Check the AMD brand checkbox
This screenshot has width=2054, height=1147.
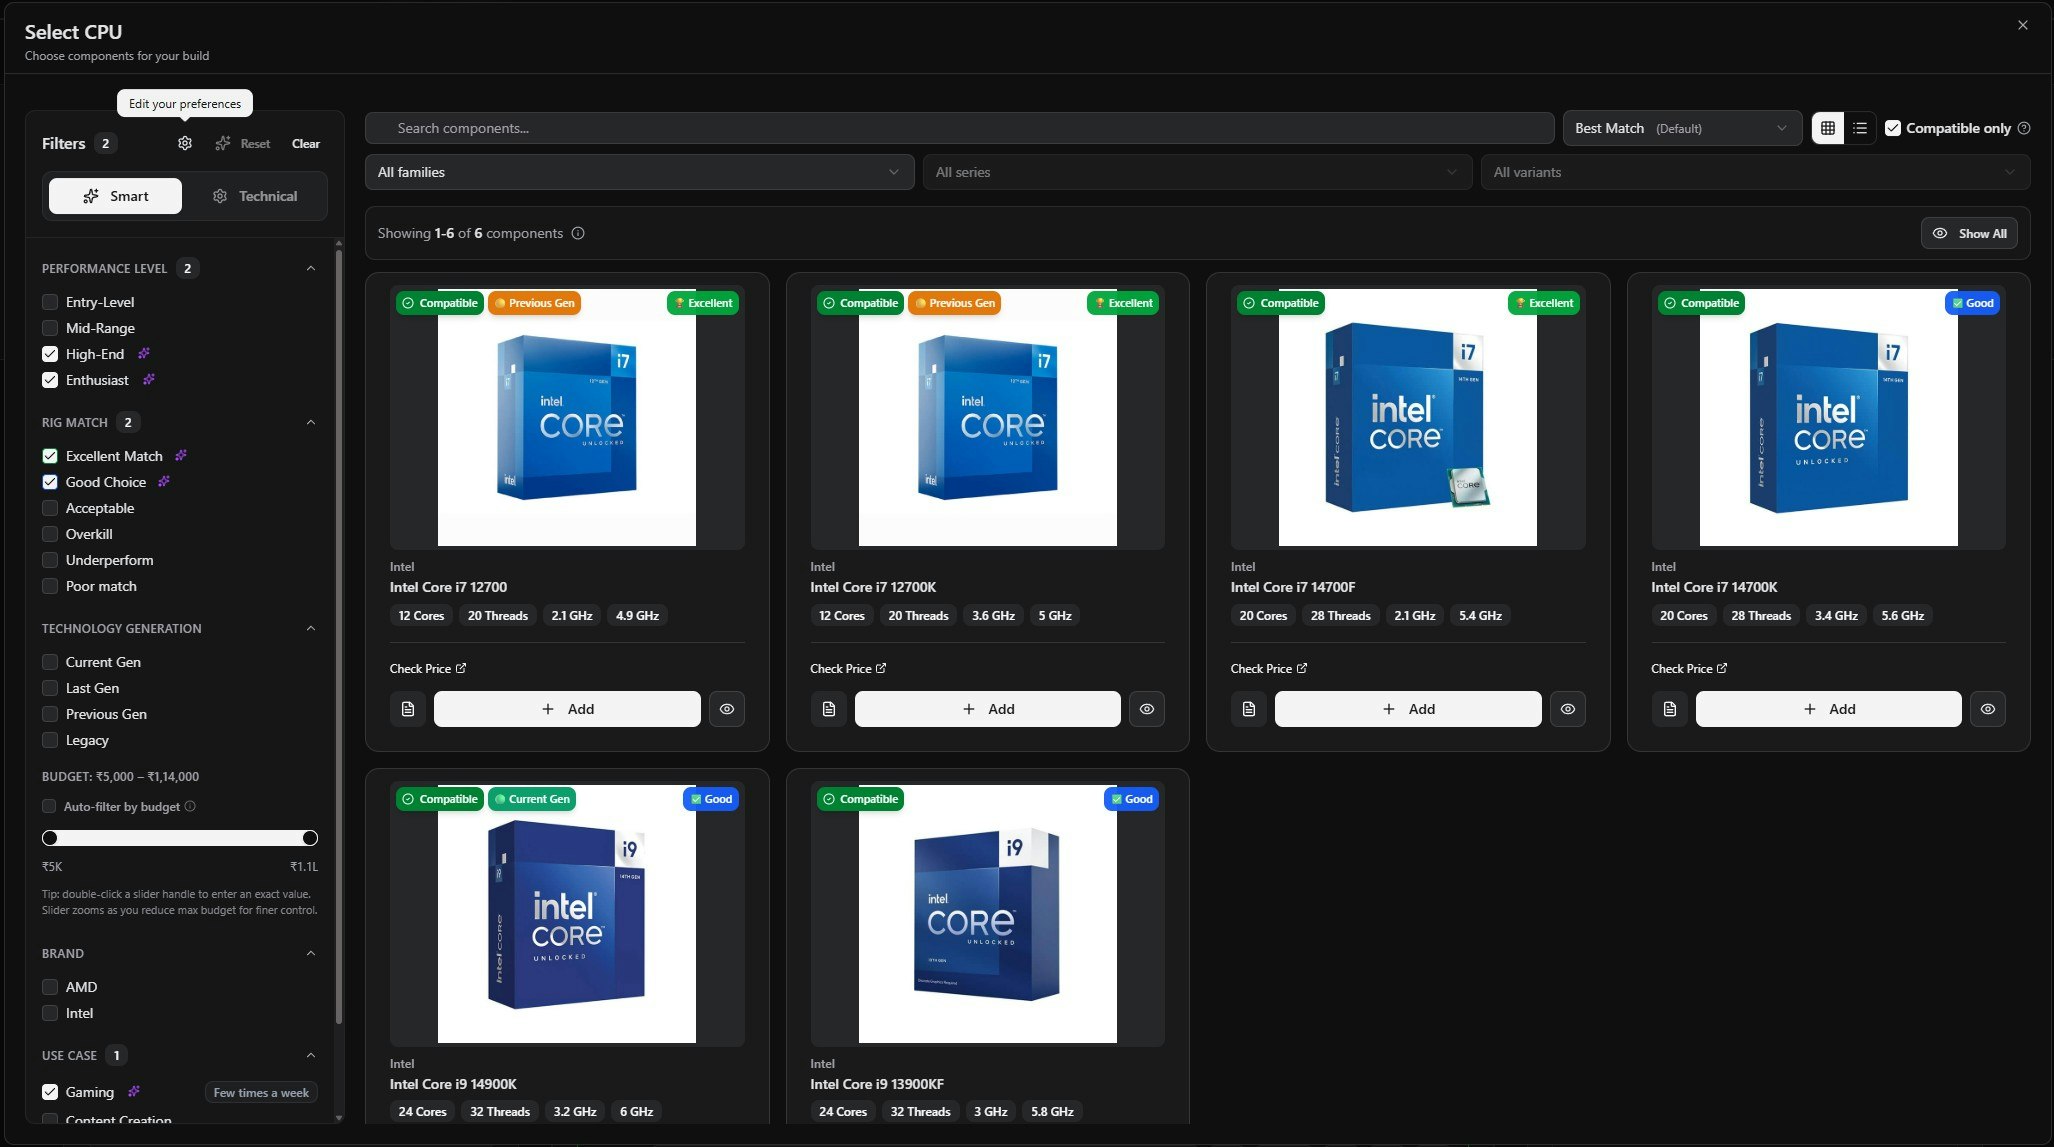[50, 987]
